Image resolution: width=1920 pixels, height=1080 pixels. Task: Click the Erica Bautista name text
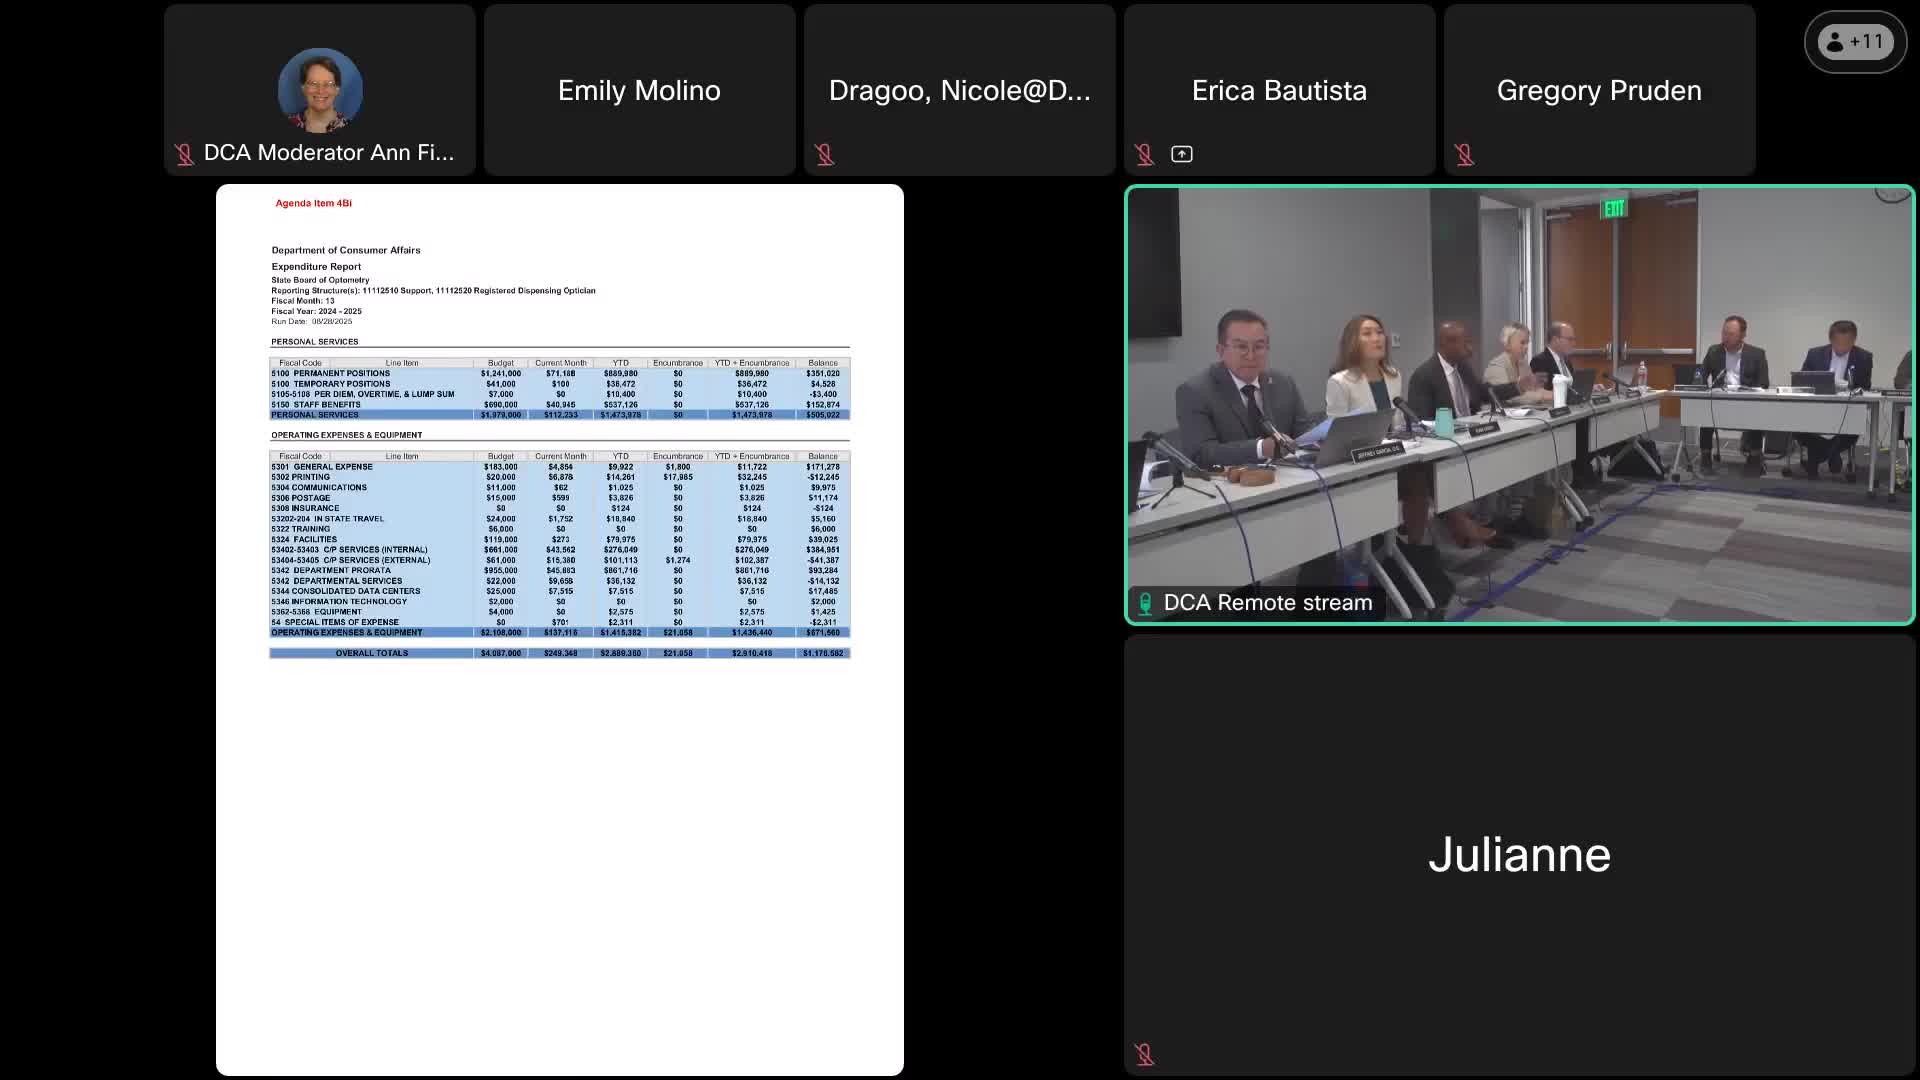coord(1278,90)
